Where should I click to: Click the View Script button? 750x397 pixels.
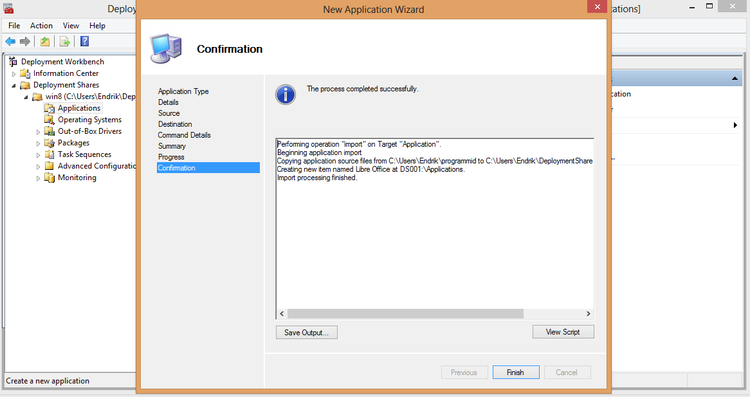click(563, 332)
